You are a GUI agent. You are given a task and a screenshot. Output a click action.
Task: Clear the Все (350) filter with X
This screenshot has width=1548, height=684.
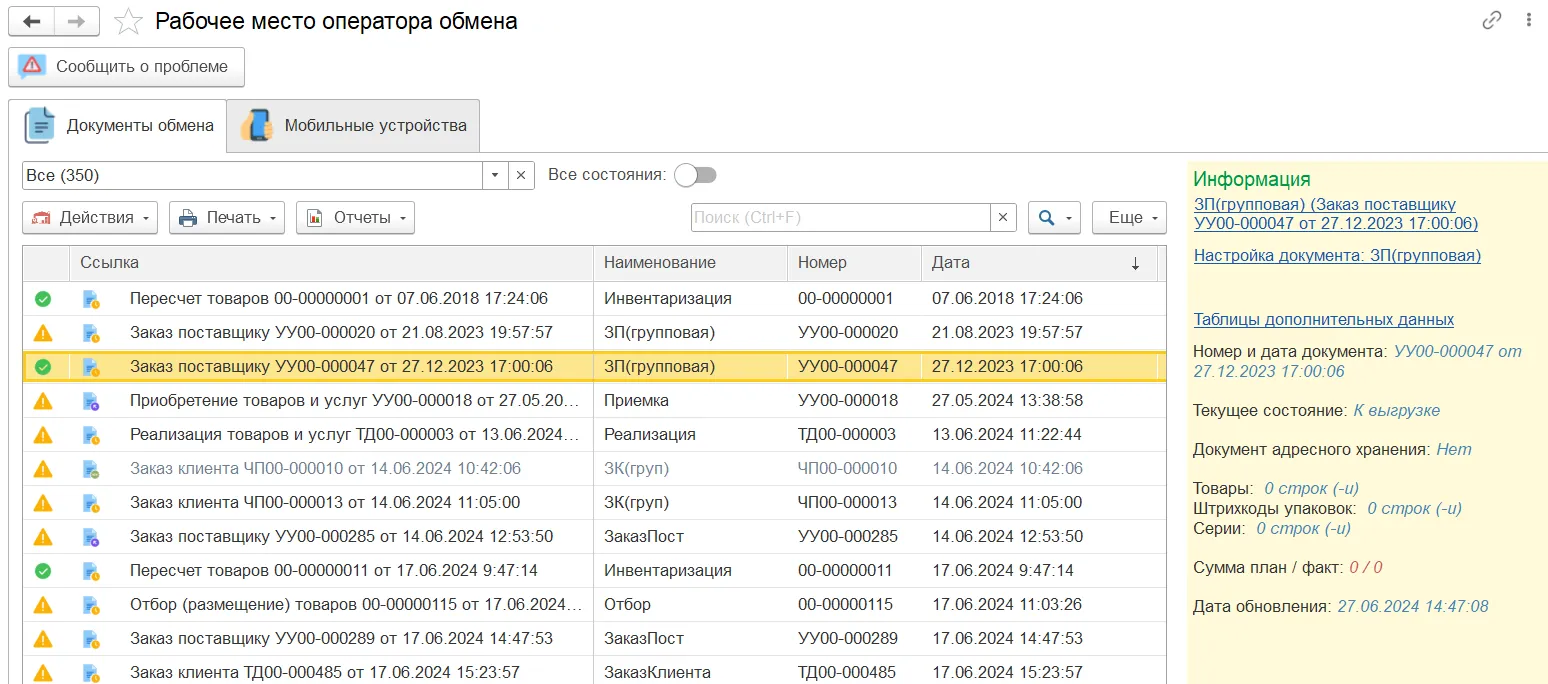tap(521, 175)
